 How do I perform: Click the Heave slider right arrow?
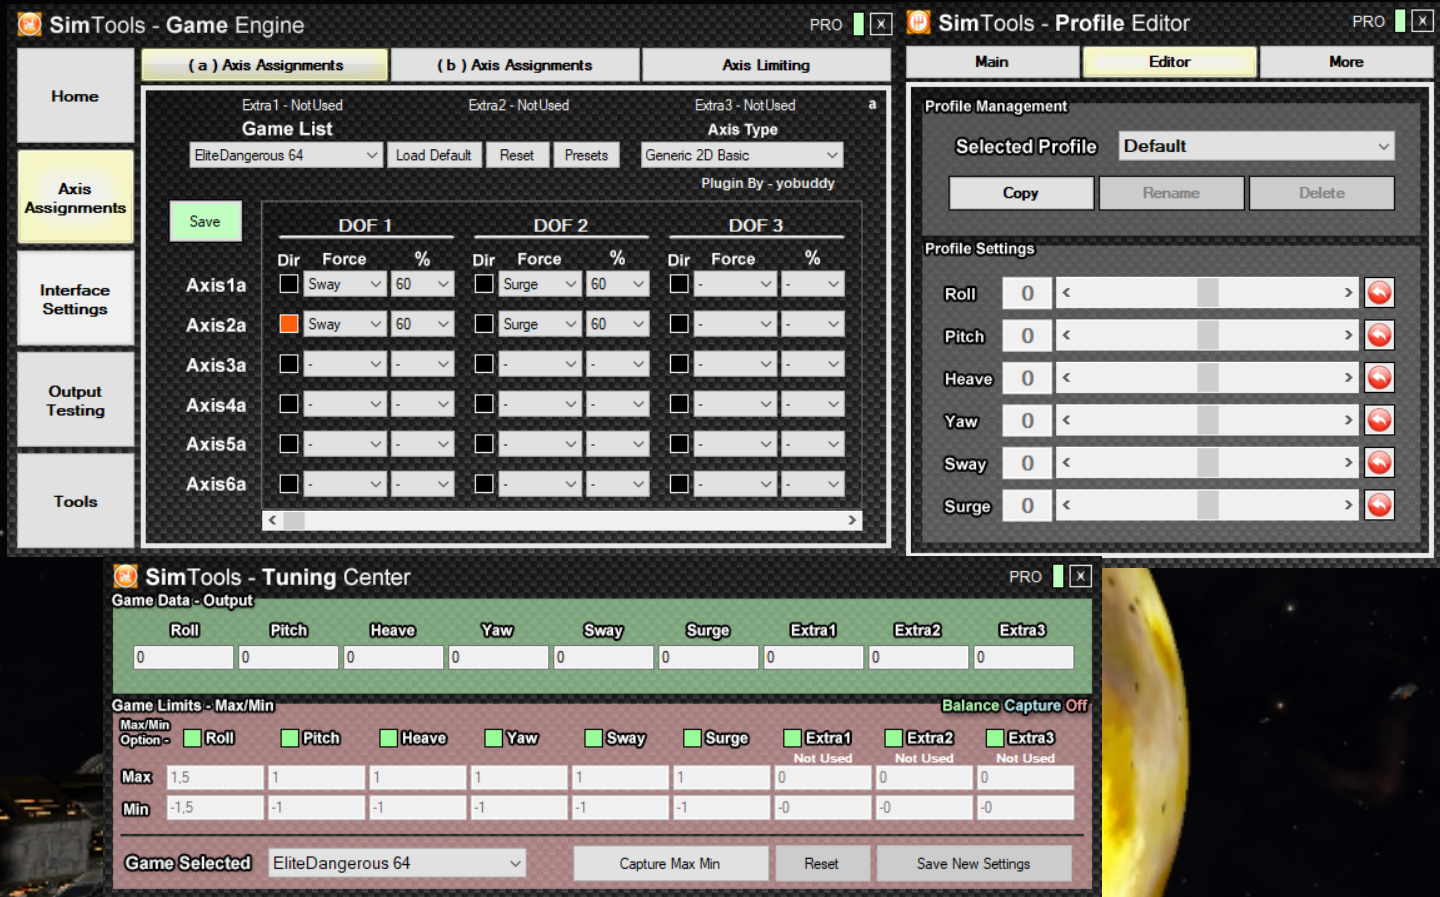1348,377
